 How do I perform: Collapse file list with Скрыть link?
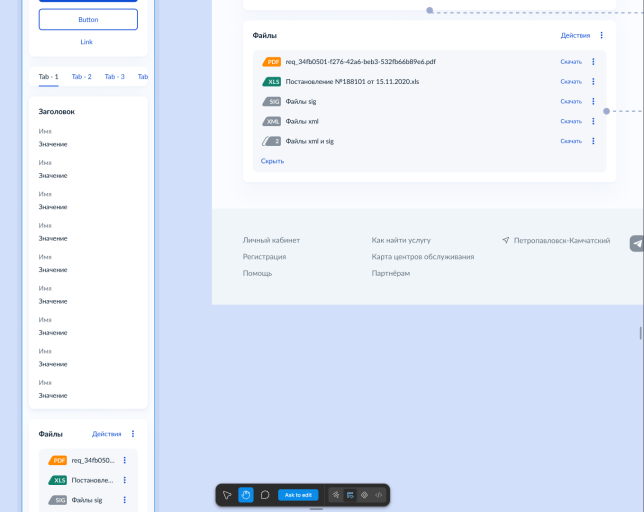point(272,161)
